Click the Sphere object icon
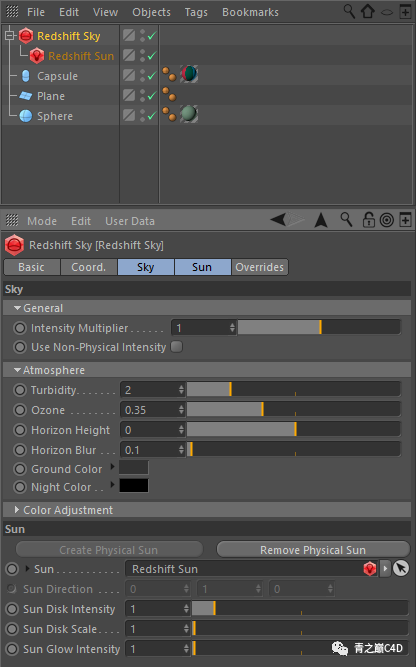The width and height of the screenshot is (416, 667). coord(26,116)
